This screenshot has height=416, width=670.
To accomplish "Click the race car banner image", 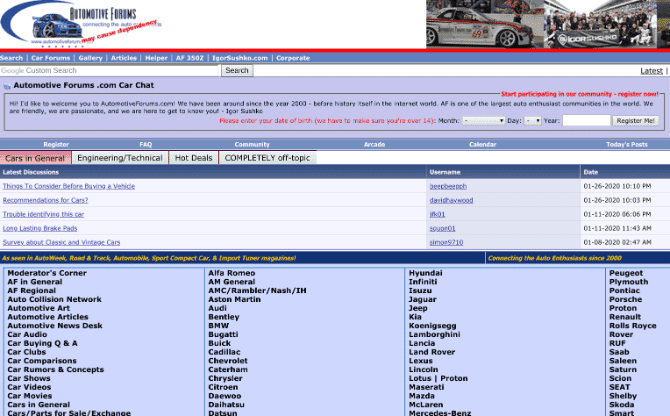I will (547, 24).
